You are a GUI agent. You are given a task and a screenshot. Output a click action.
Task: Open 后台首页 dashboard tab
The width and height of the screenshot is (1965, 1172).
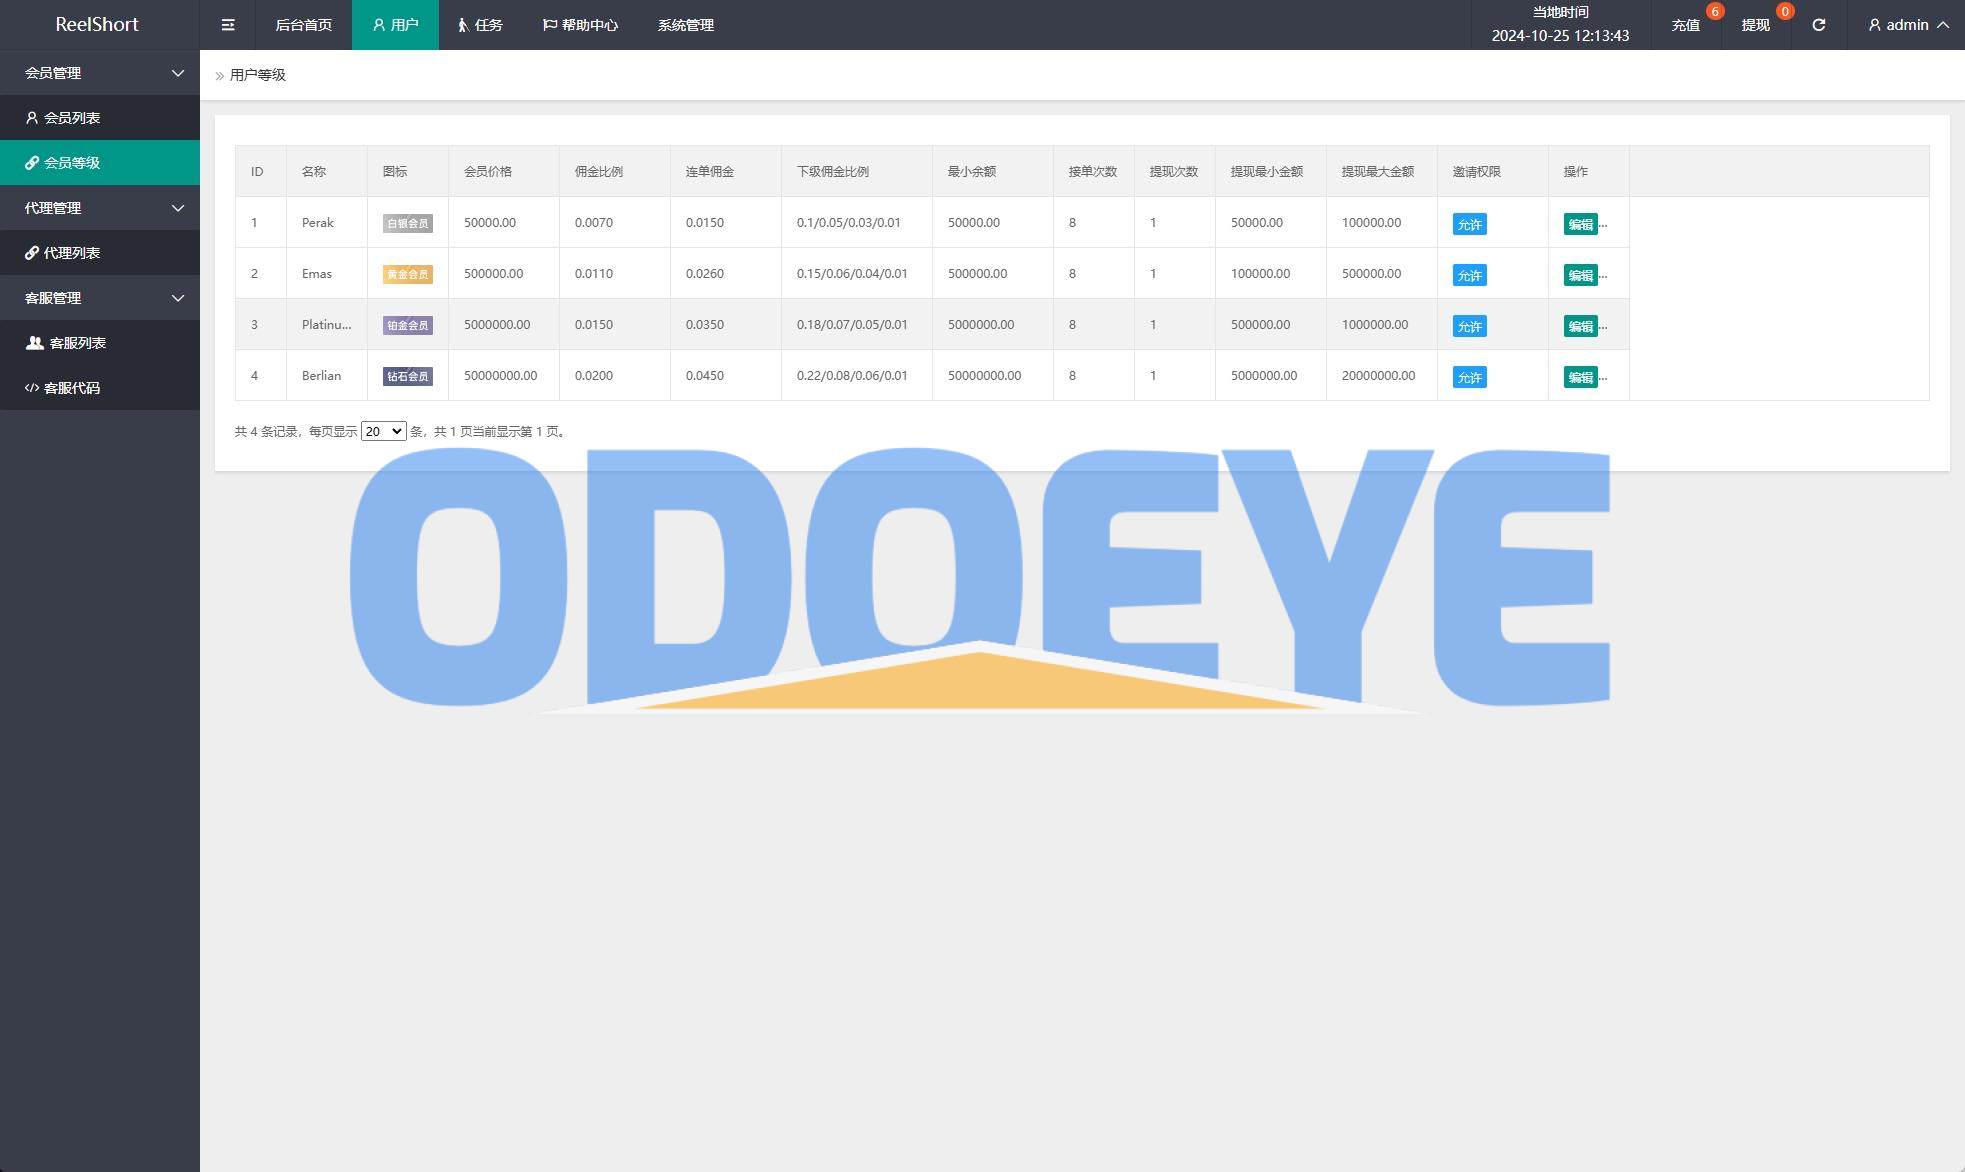303,25
